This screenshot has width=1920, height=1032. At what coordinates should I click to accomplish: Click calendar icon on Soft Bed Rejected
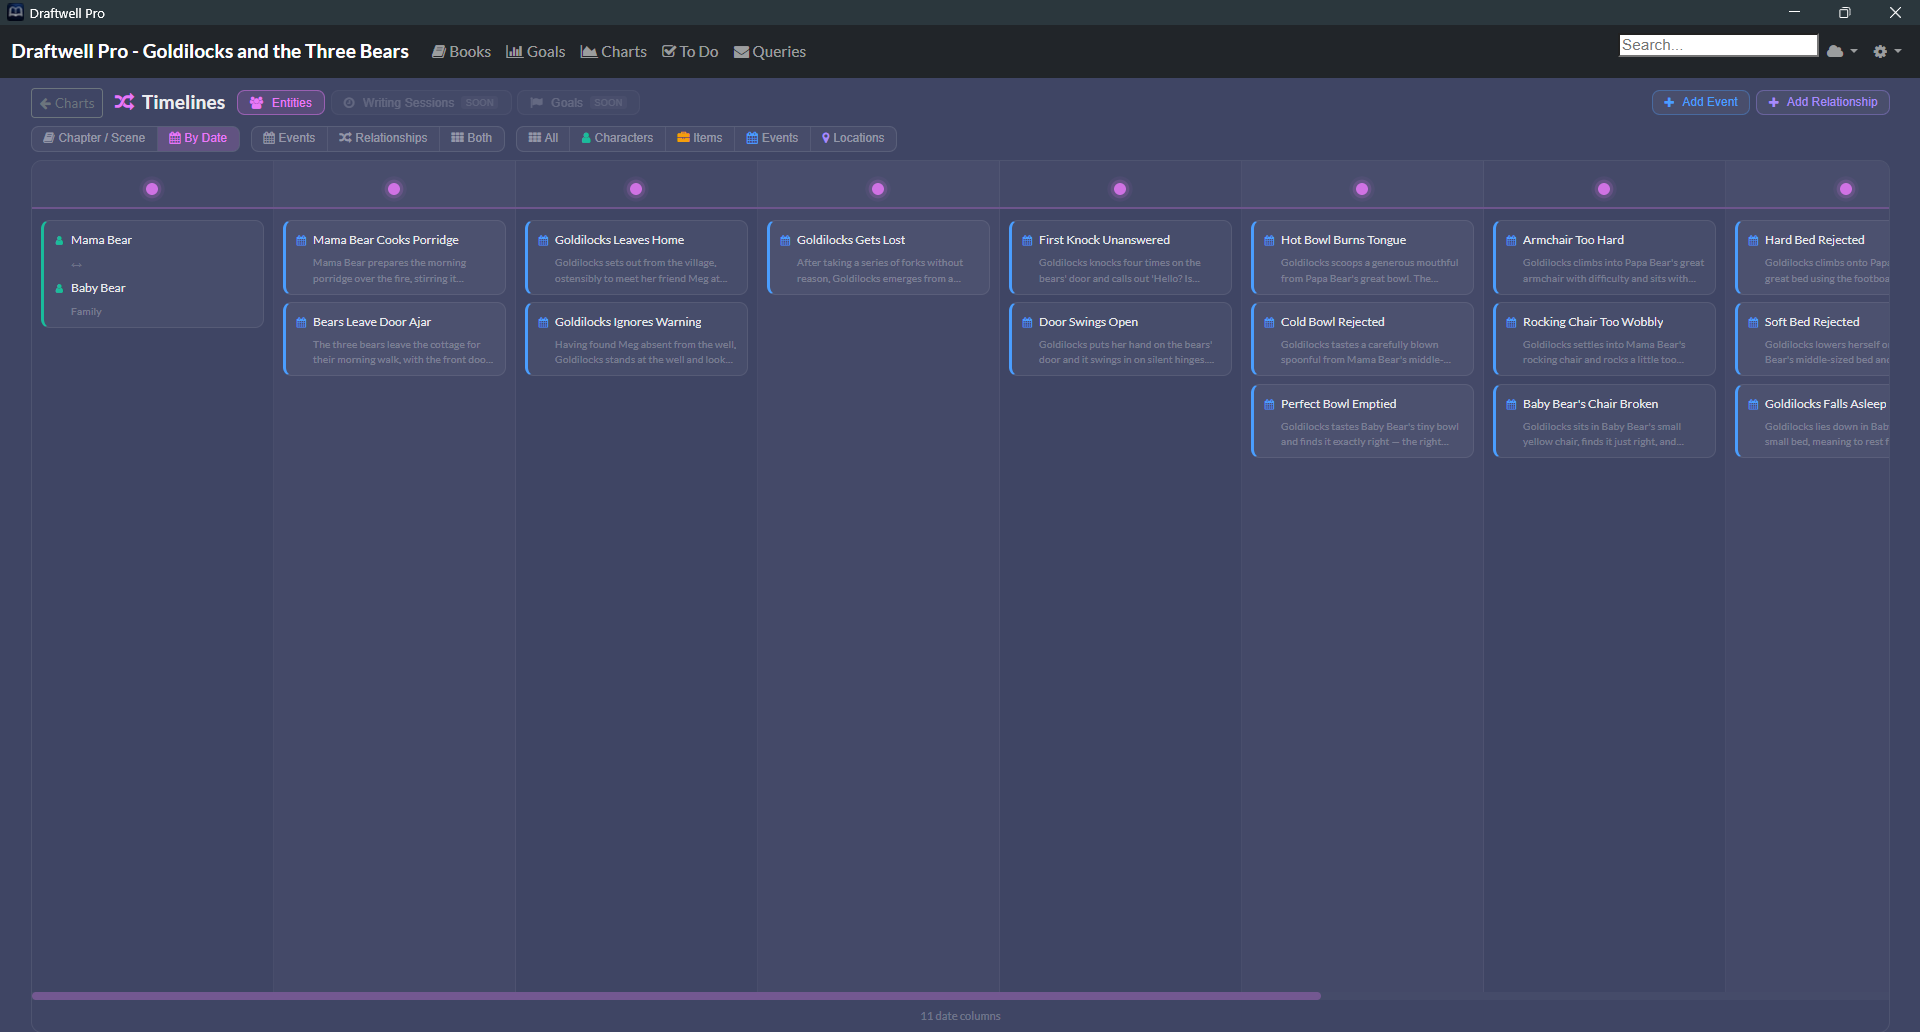click(x=1753, y=322)
